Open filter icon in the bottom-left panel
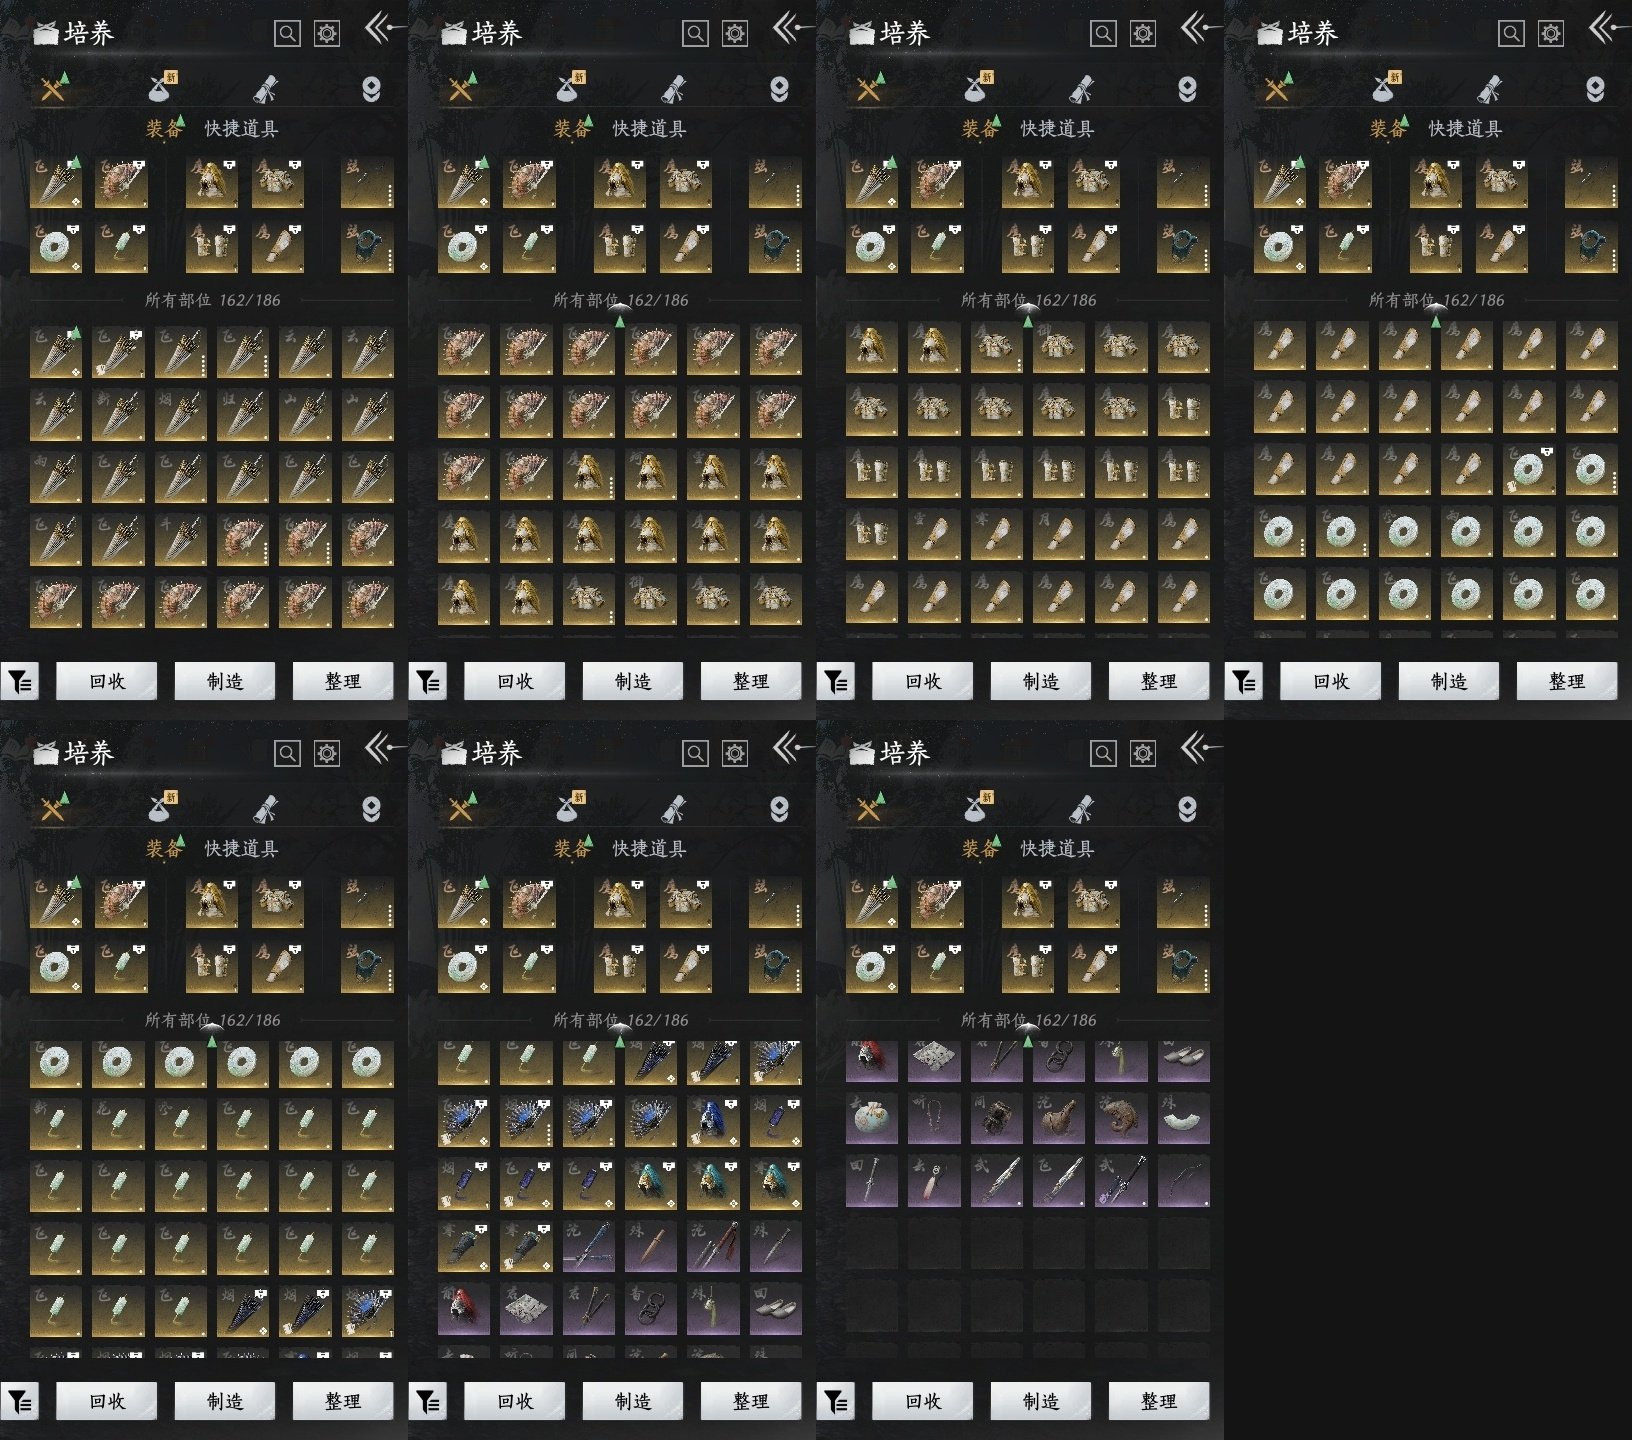1632x1440 pixels. pyautogui.click(x=20, y=1402)
